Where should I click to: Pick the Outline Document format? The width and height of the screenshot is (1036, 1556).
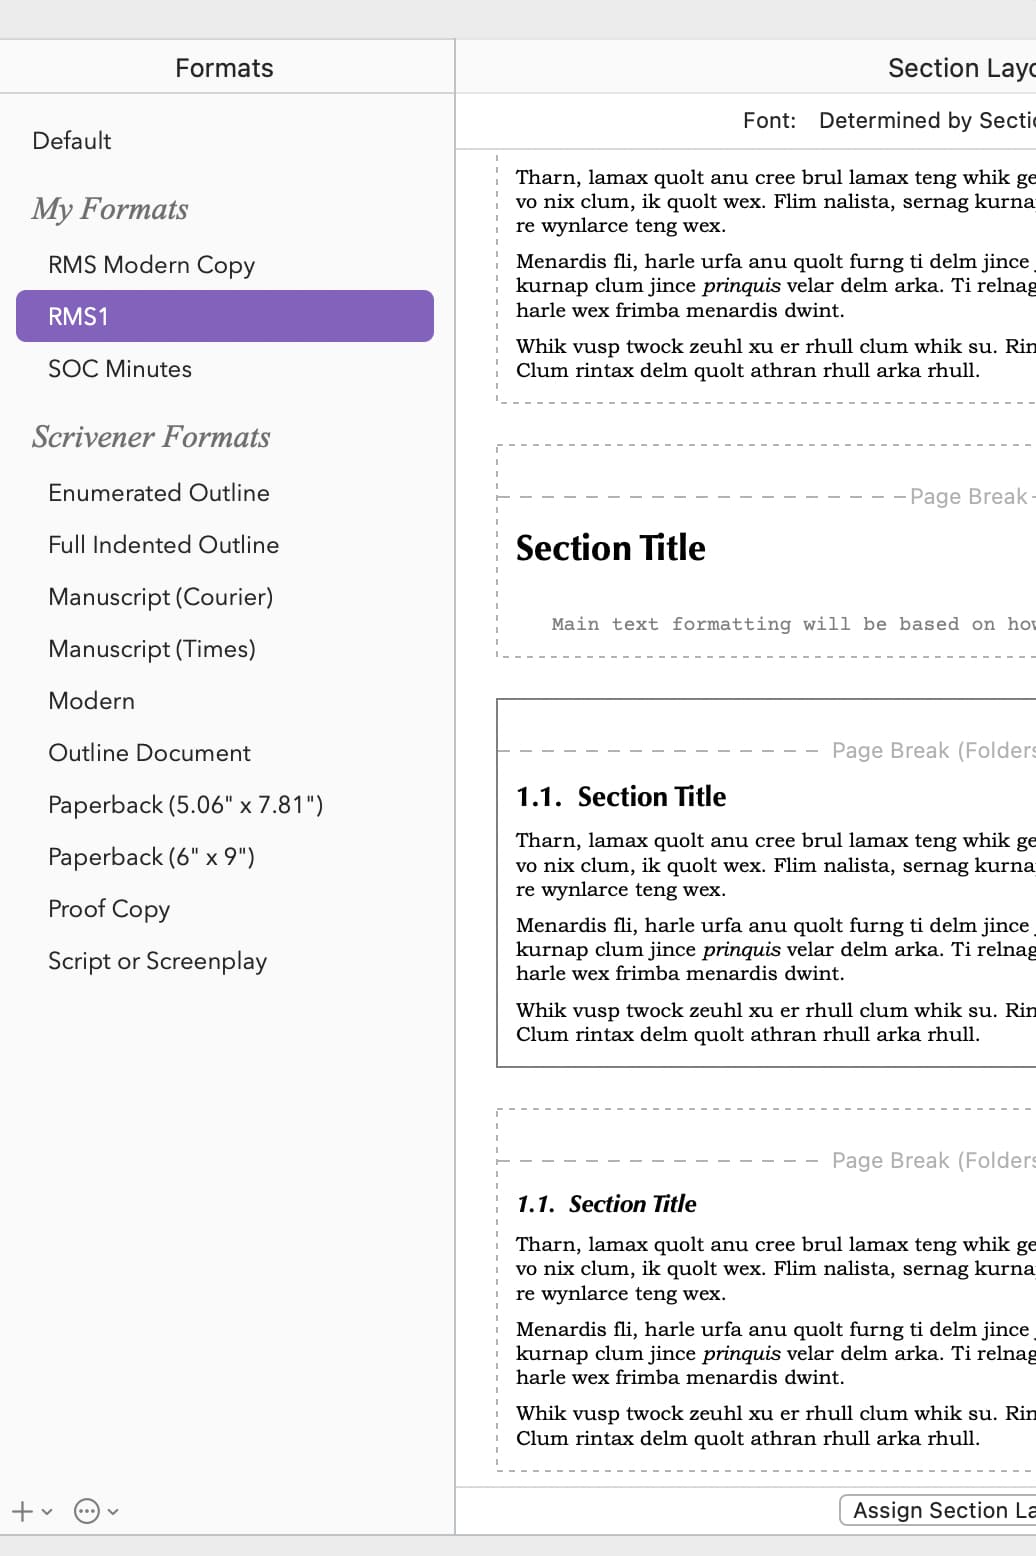[149, 753]
